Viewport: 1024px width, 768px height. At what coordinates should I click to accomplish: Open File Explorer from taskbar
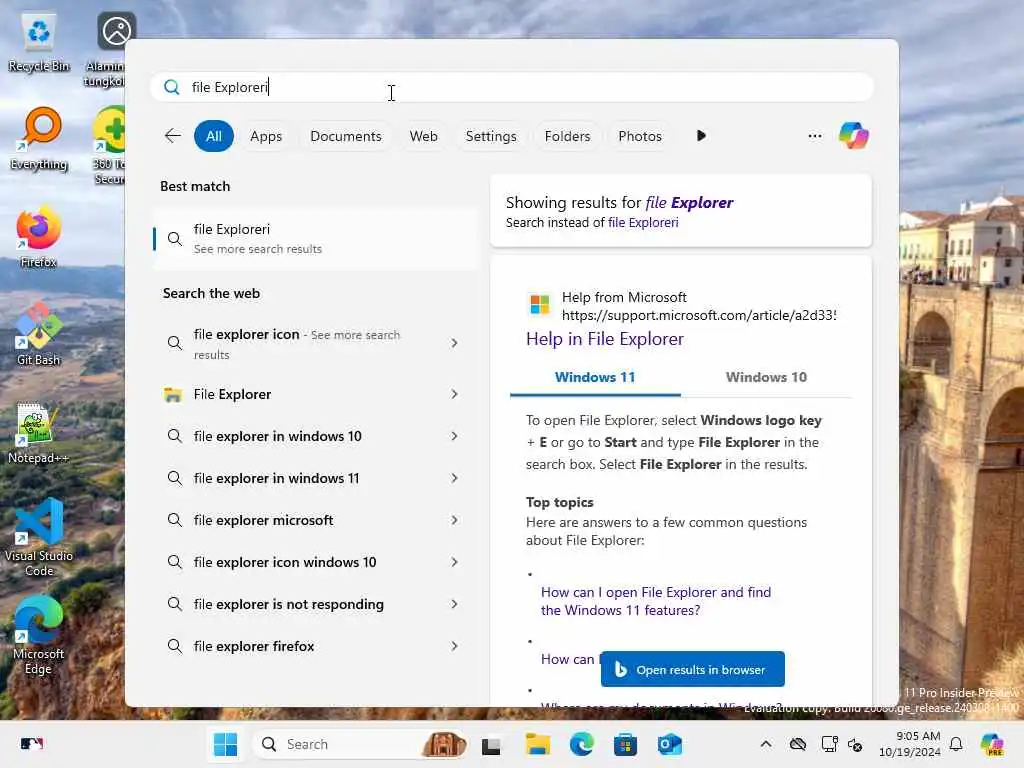(x=537, y=744)
